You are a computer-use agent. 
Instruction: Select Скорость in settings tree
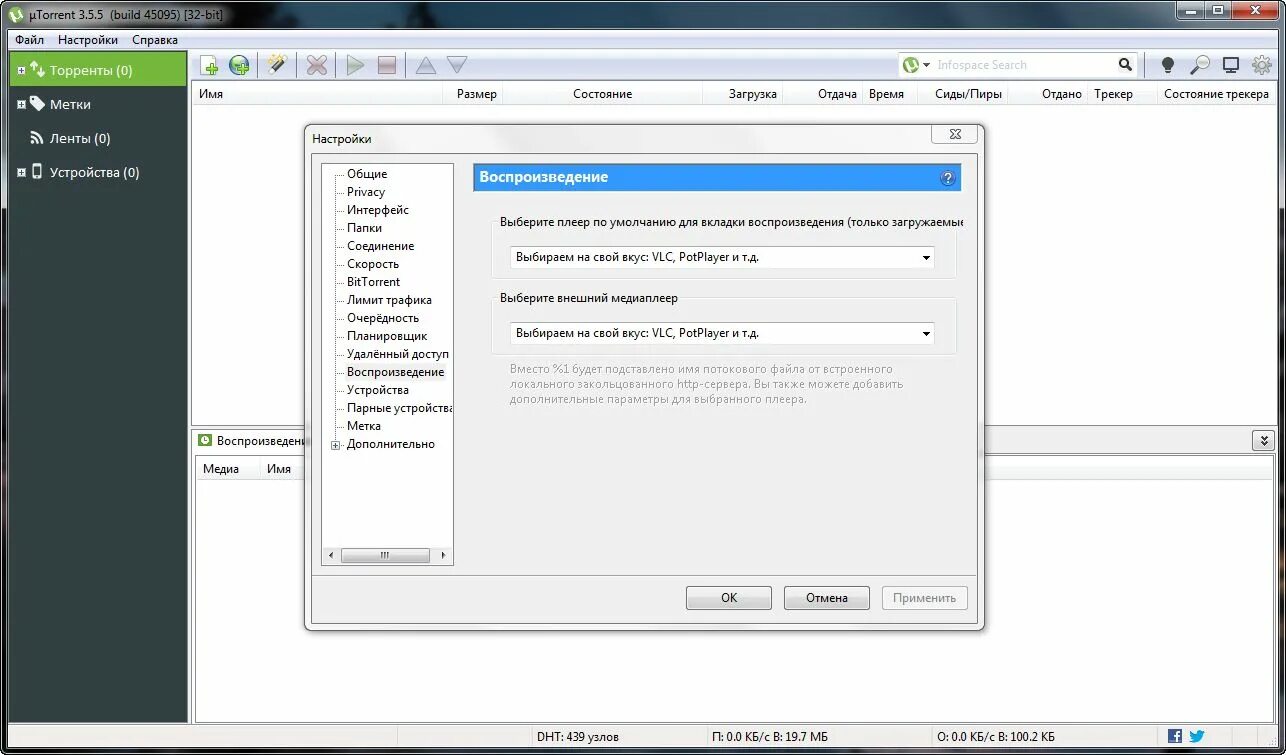[x=373, y=264]
